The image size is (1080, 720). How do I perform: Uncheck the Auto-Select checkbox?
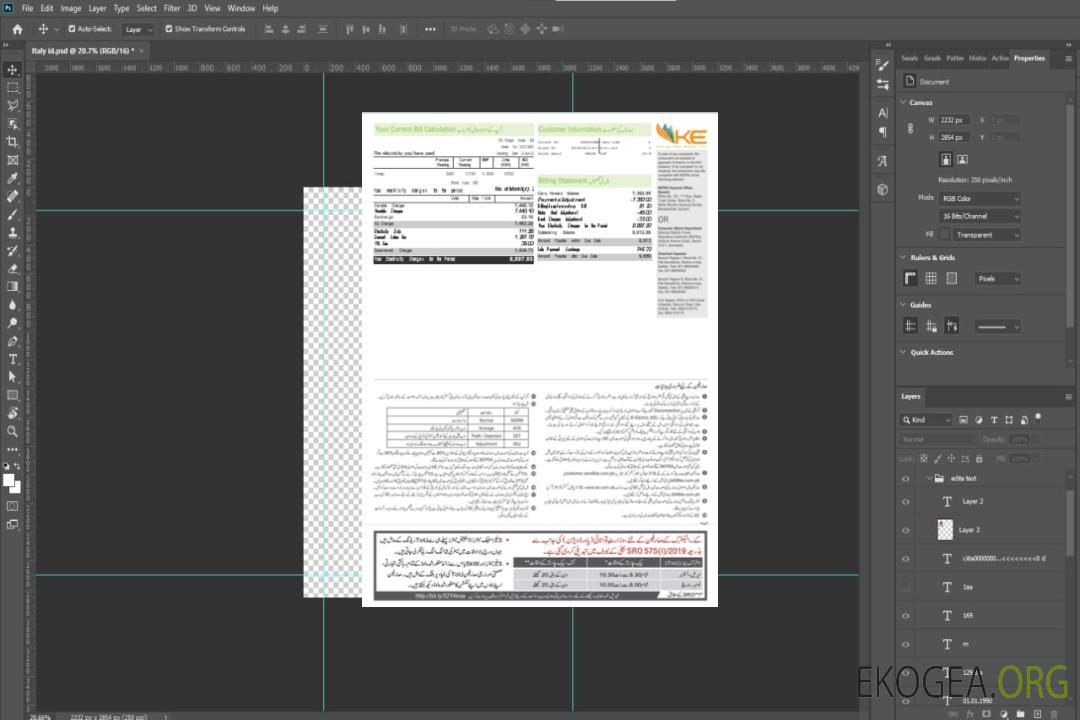click(x=71, y=29)
